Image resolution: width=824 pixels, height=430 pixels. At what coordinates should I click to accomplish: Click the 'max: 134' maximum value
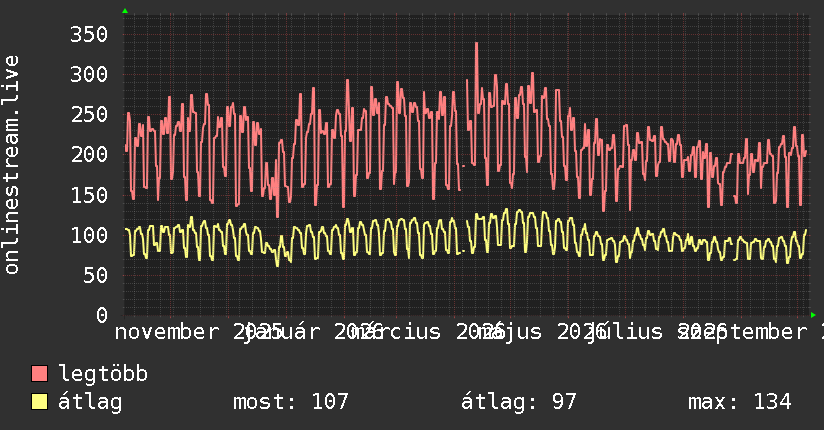coord(739,402)
